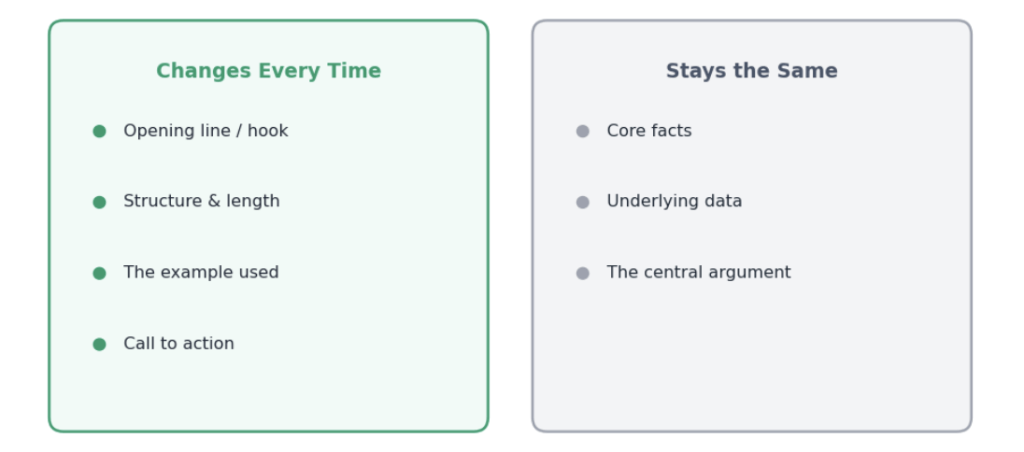Click The central argument text
The image size is (1024, 452).
[x=699, y=272]
